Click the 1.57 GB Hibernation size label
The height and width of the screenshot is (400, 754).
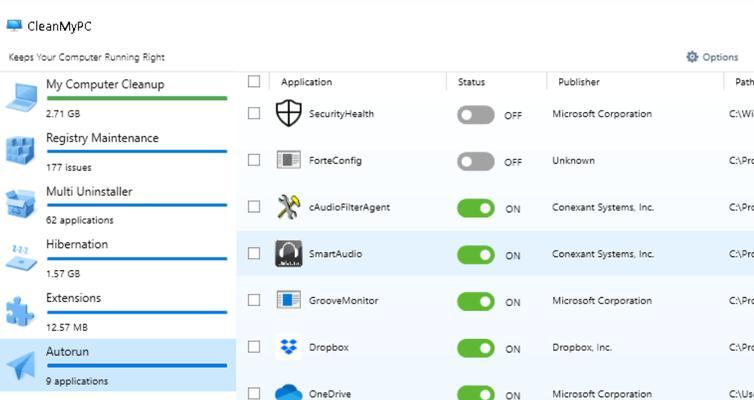coord(63,274)
